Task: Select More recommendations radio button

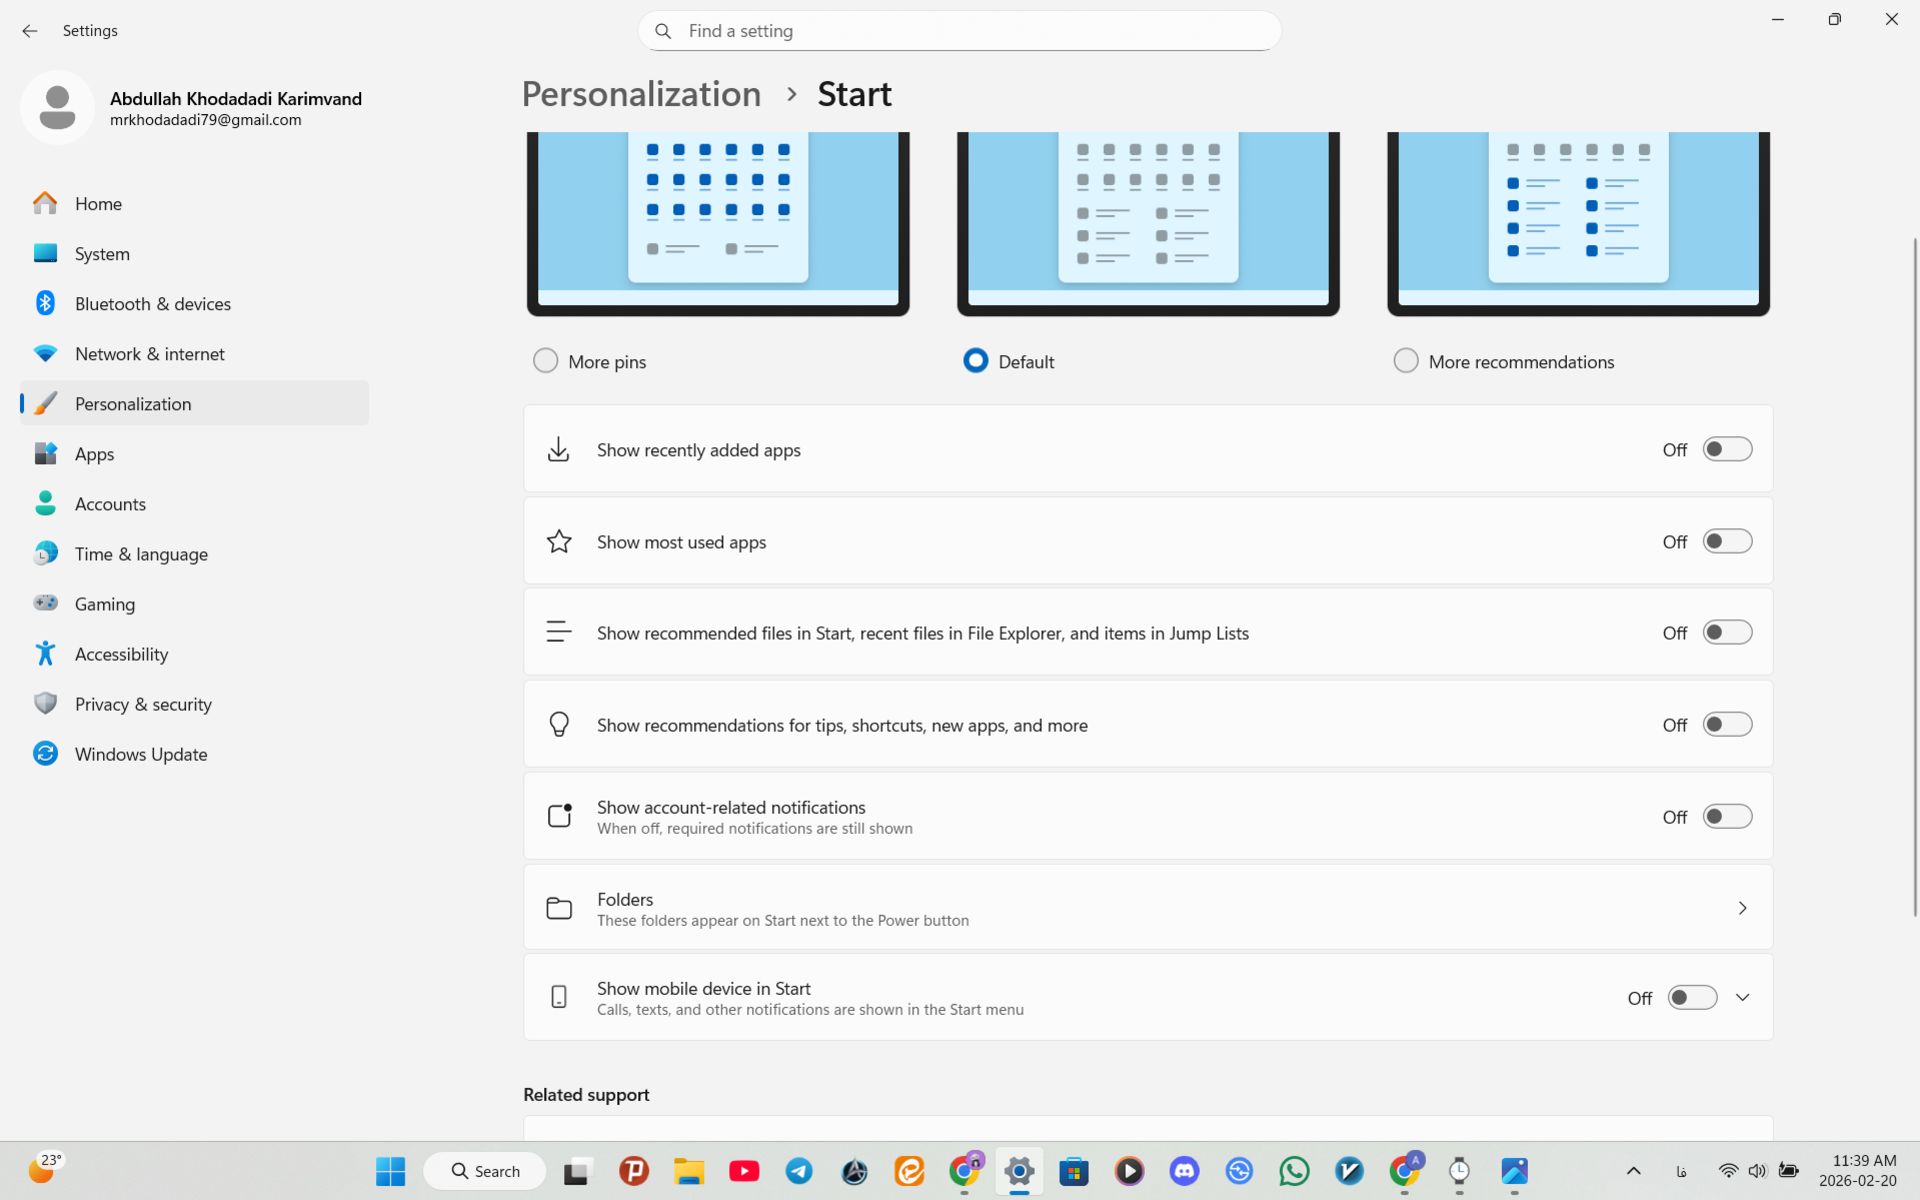Action: (x=1405, y=361)
